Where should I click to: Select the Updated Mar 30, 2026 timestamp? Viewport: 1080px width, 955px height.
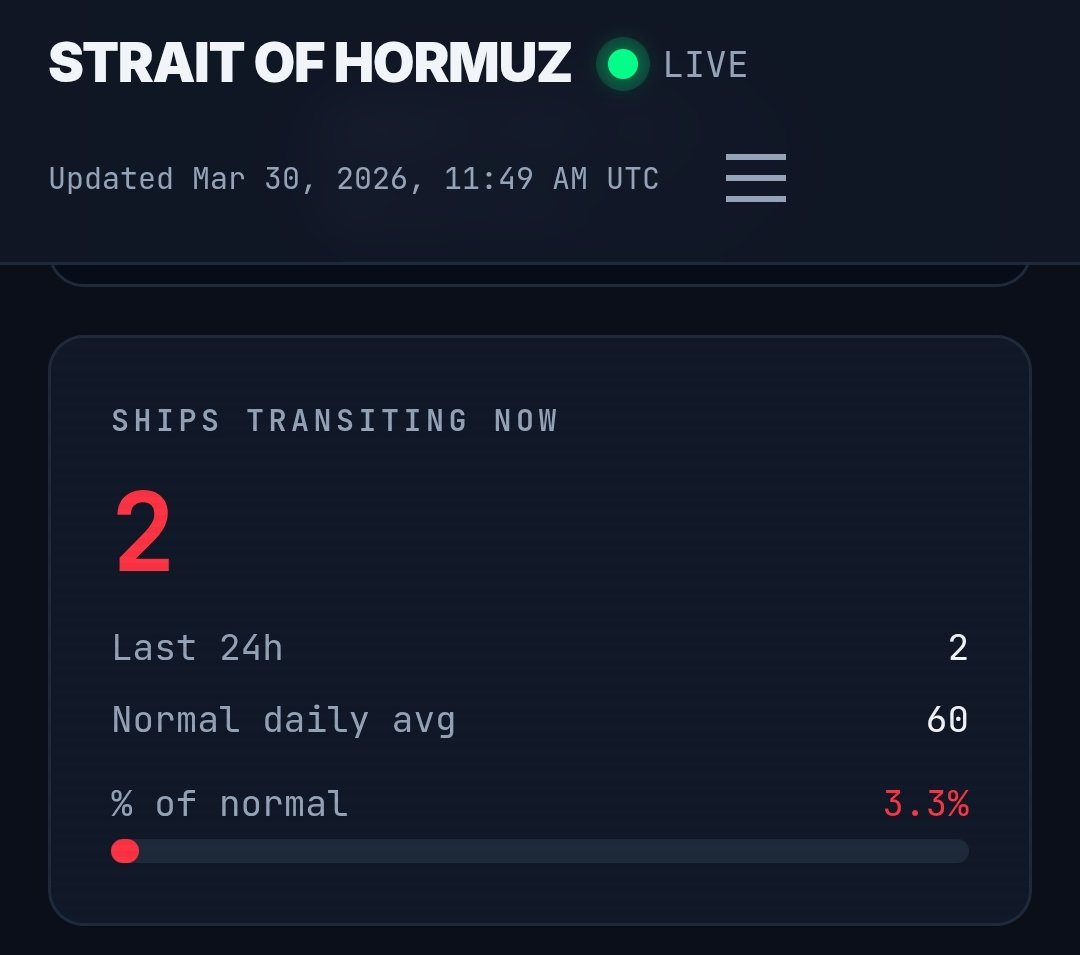[353, 179]
